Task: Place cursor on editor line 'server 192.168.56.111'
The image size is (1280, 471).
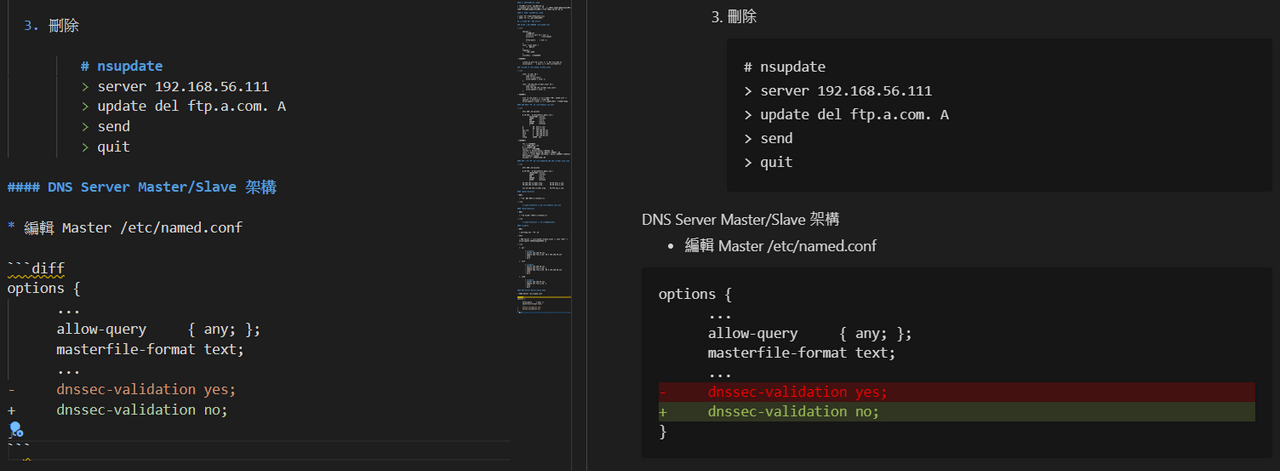Action: tap(183, 86)
